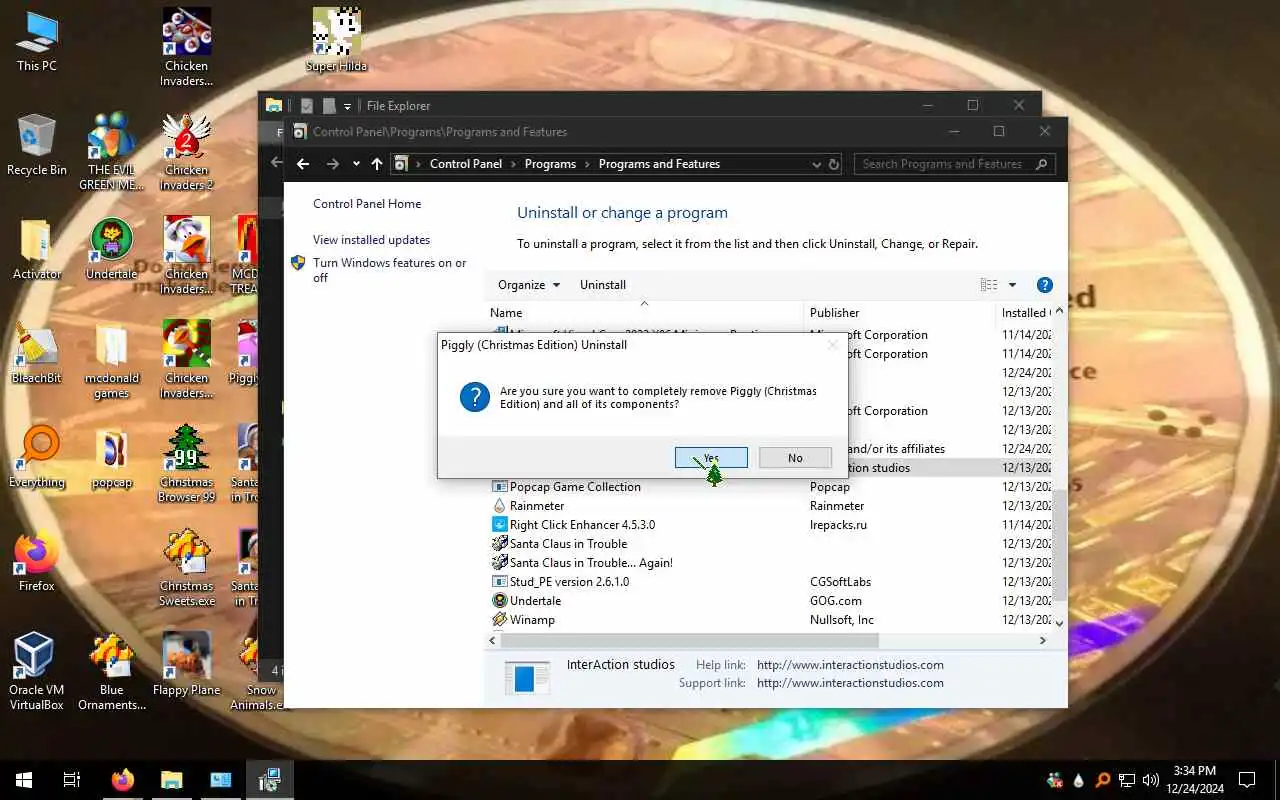Click horizontal scrollbar right arrow
The image size is (1280, 800).
1043,640
